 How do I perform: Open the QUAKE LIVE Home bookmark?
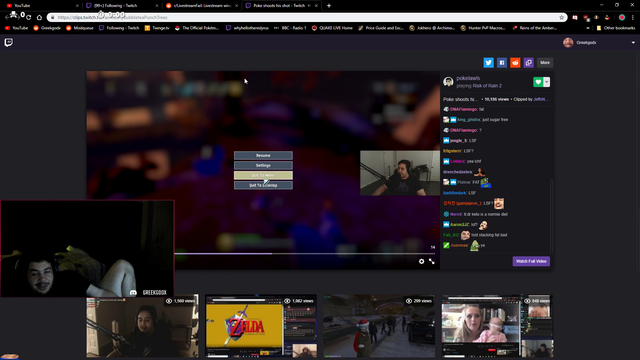click(x=332, y=28)
